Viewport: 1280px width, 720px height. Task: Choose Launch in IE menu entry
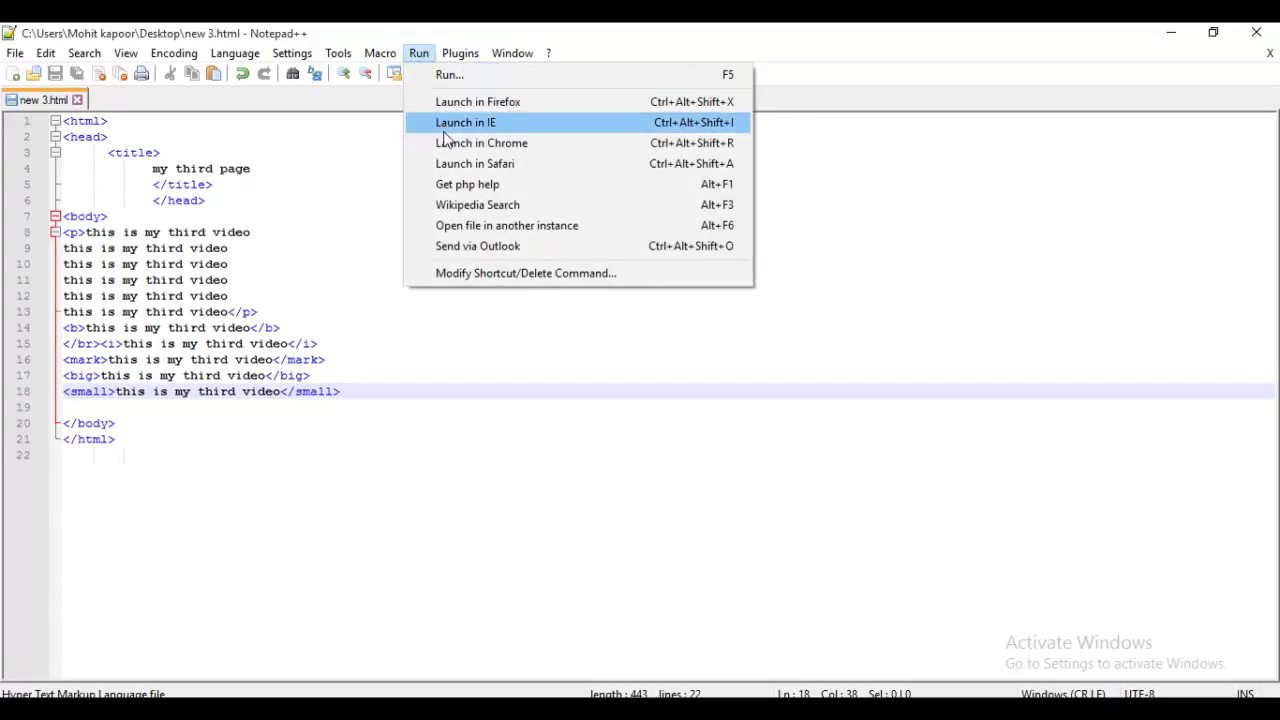579,122
